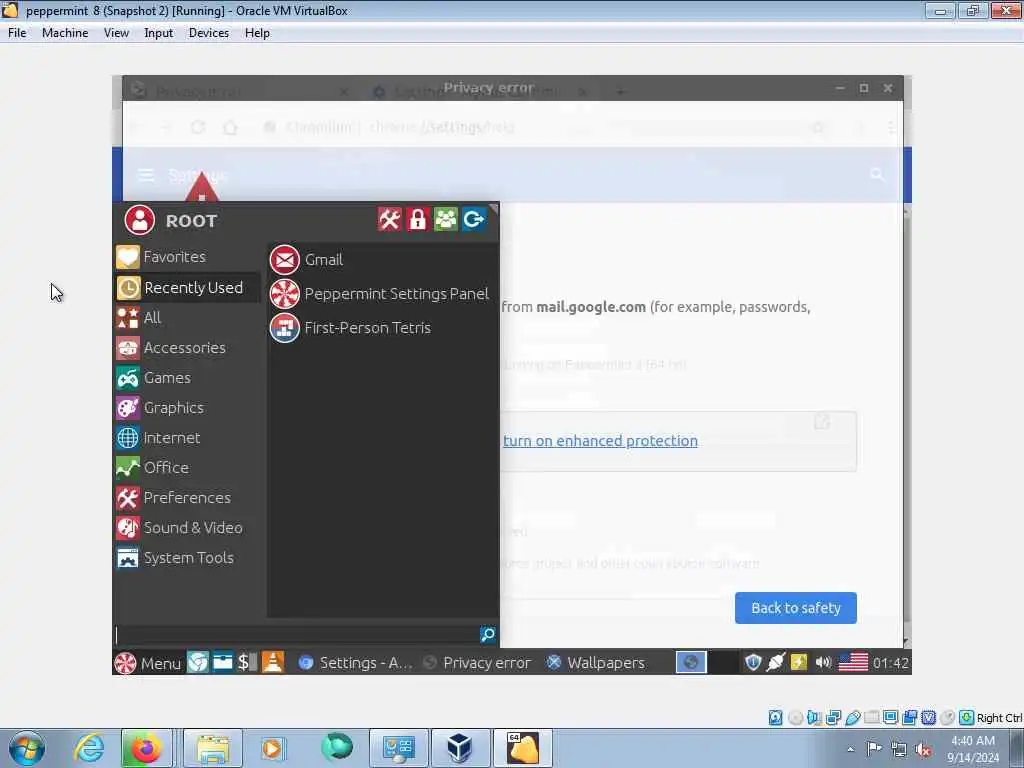Click the Peppermint Menu button

tap(148, 663)
